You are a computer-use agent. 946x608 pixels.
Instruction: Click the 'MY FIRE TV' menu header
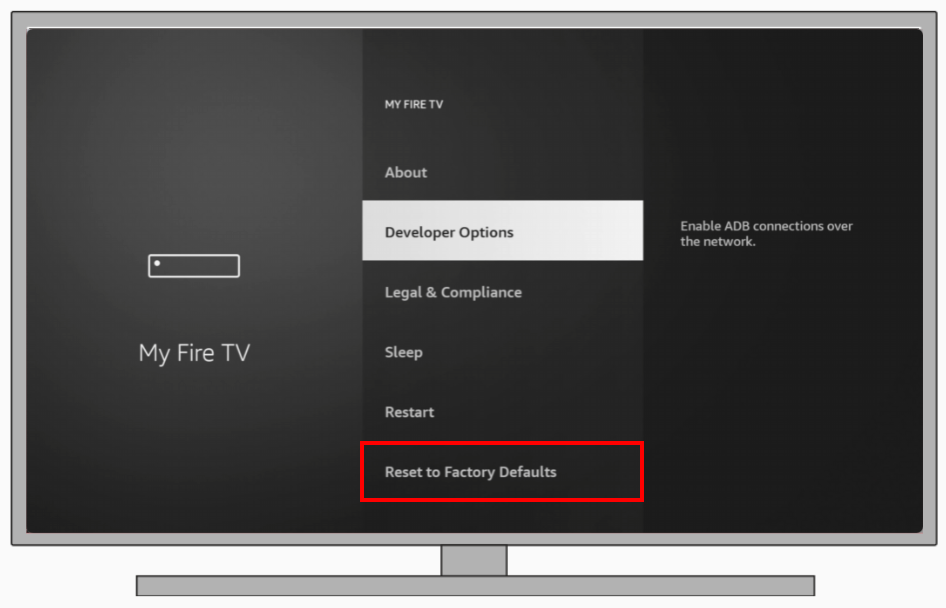click(414, 104)
